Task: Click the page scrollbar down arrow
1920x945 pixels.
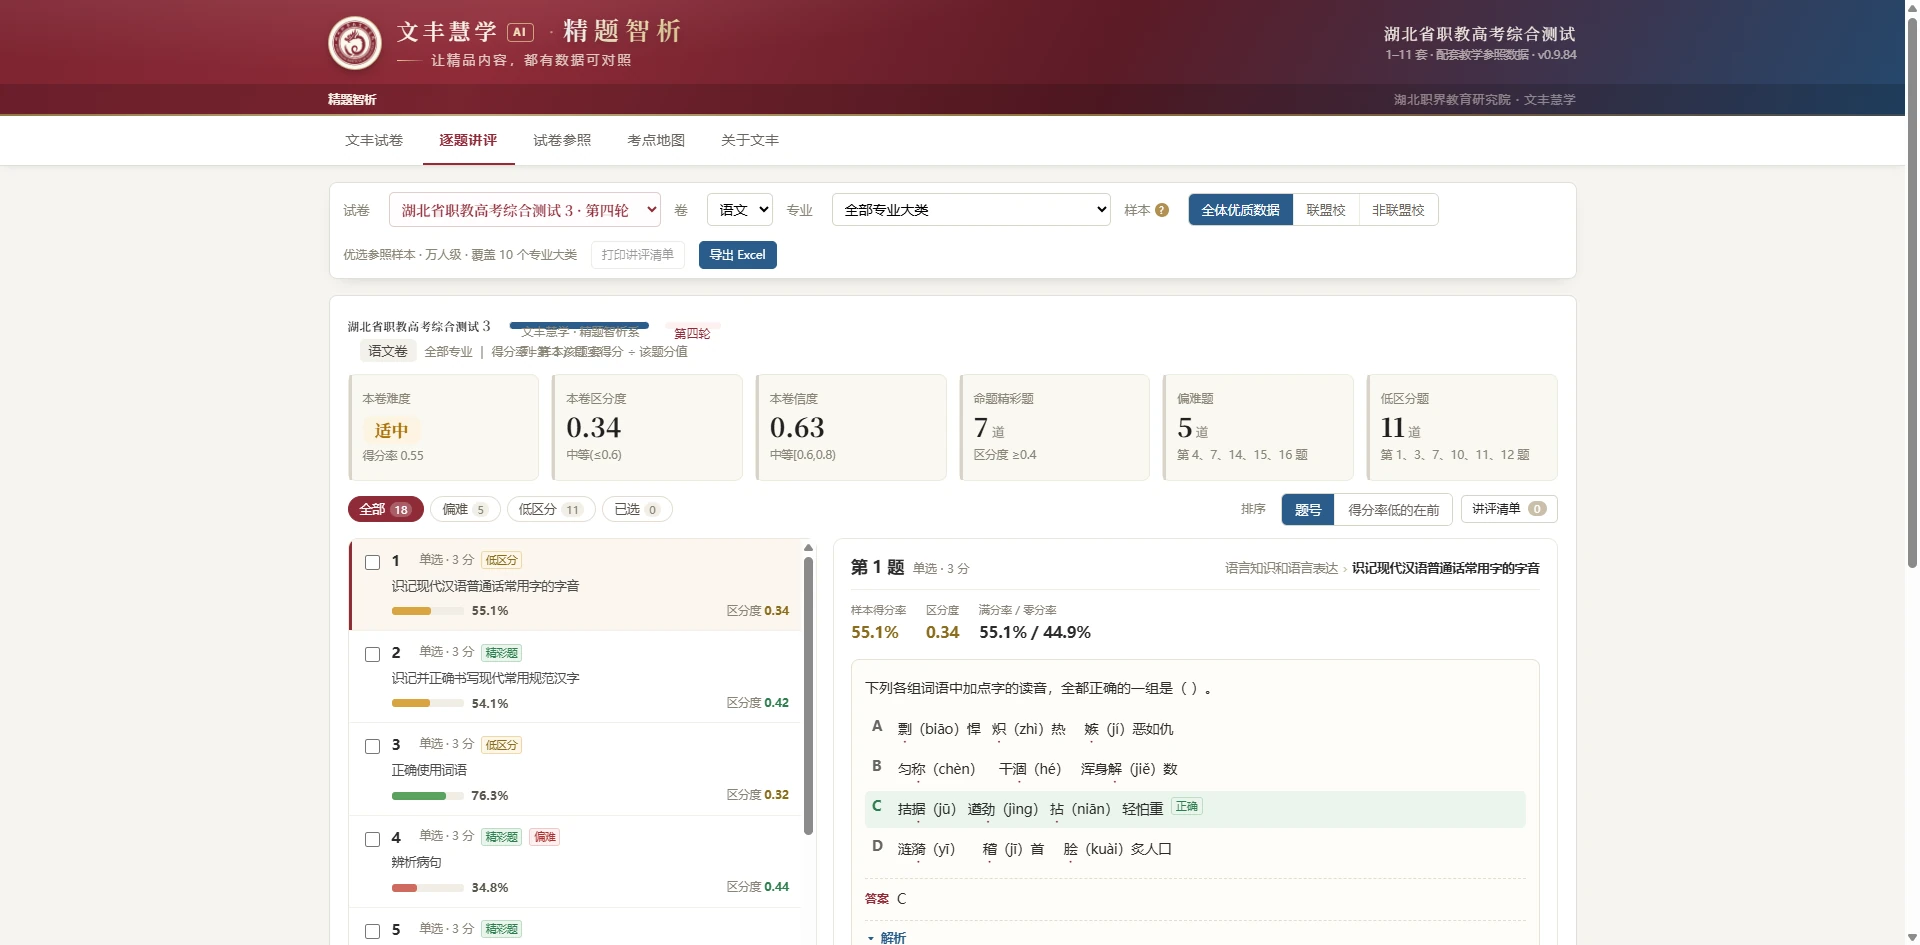Action: click(x=1912, y=937)
